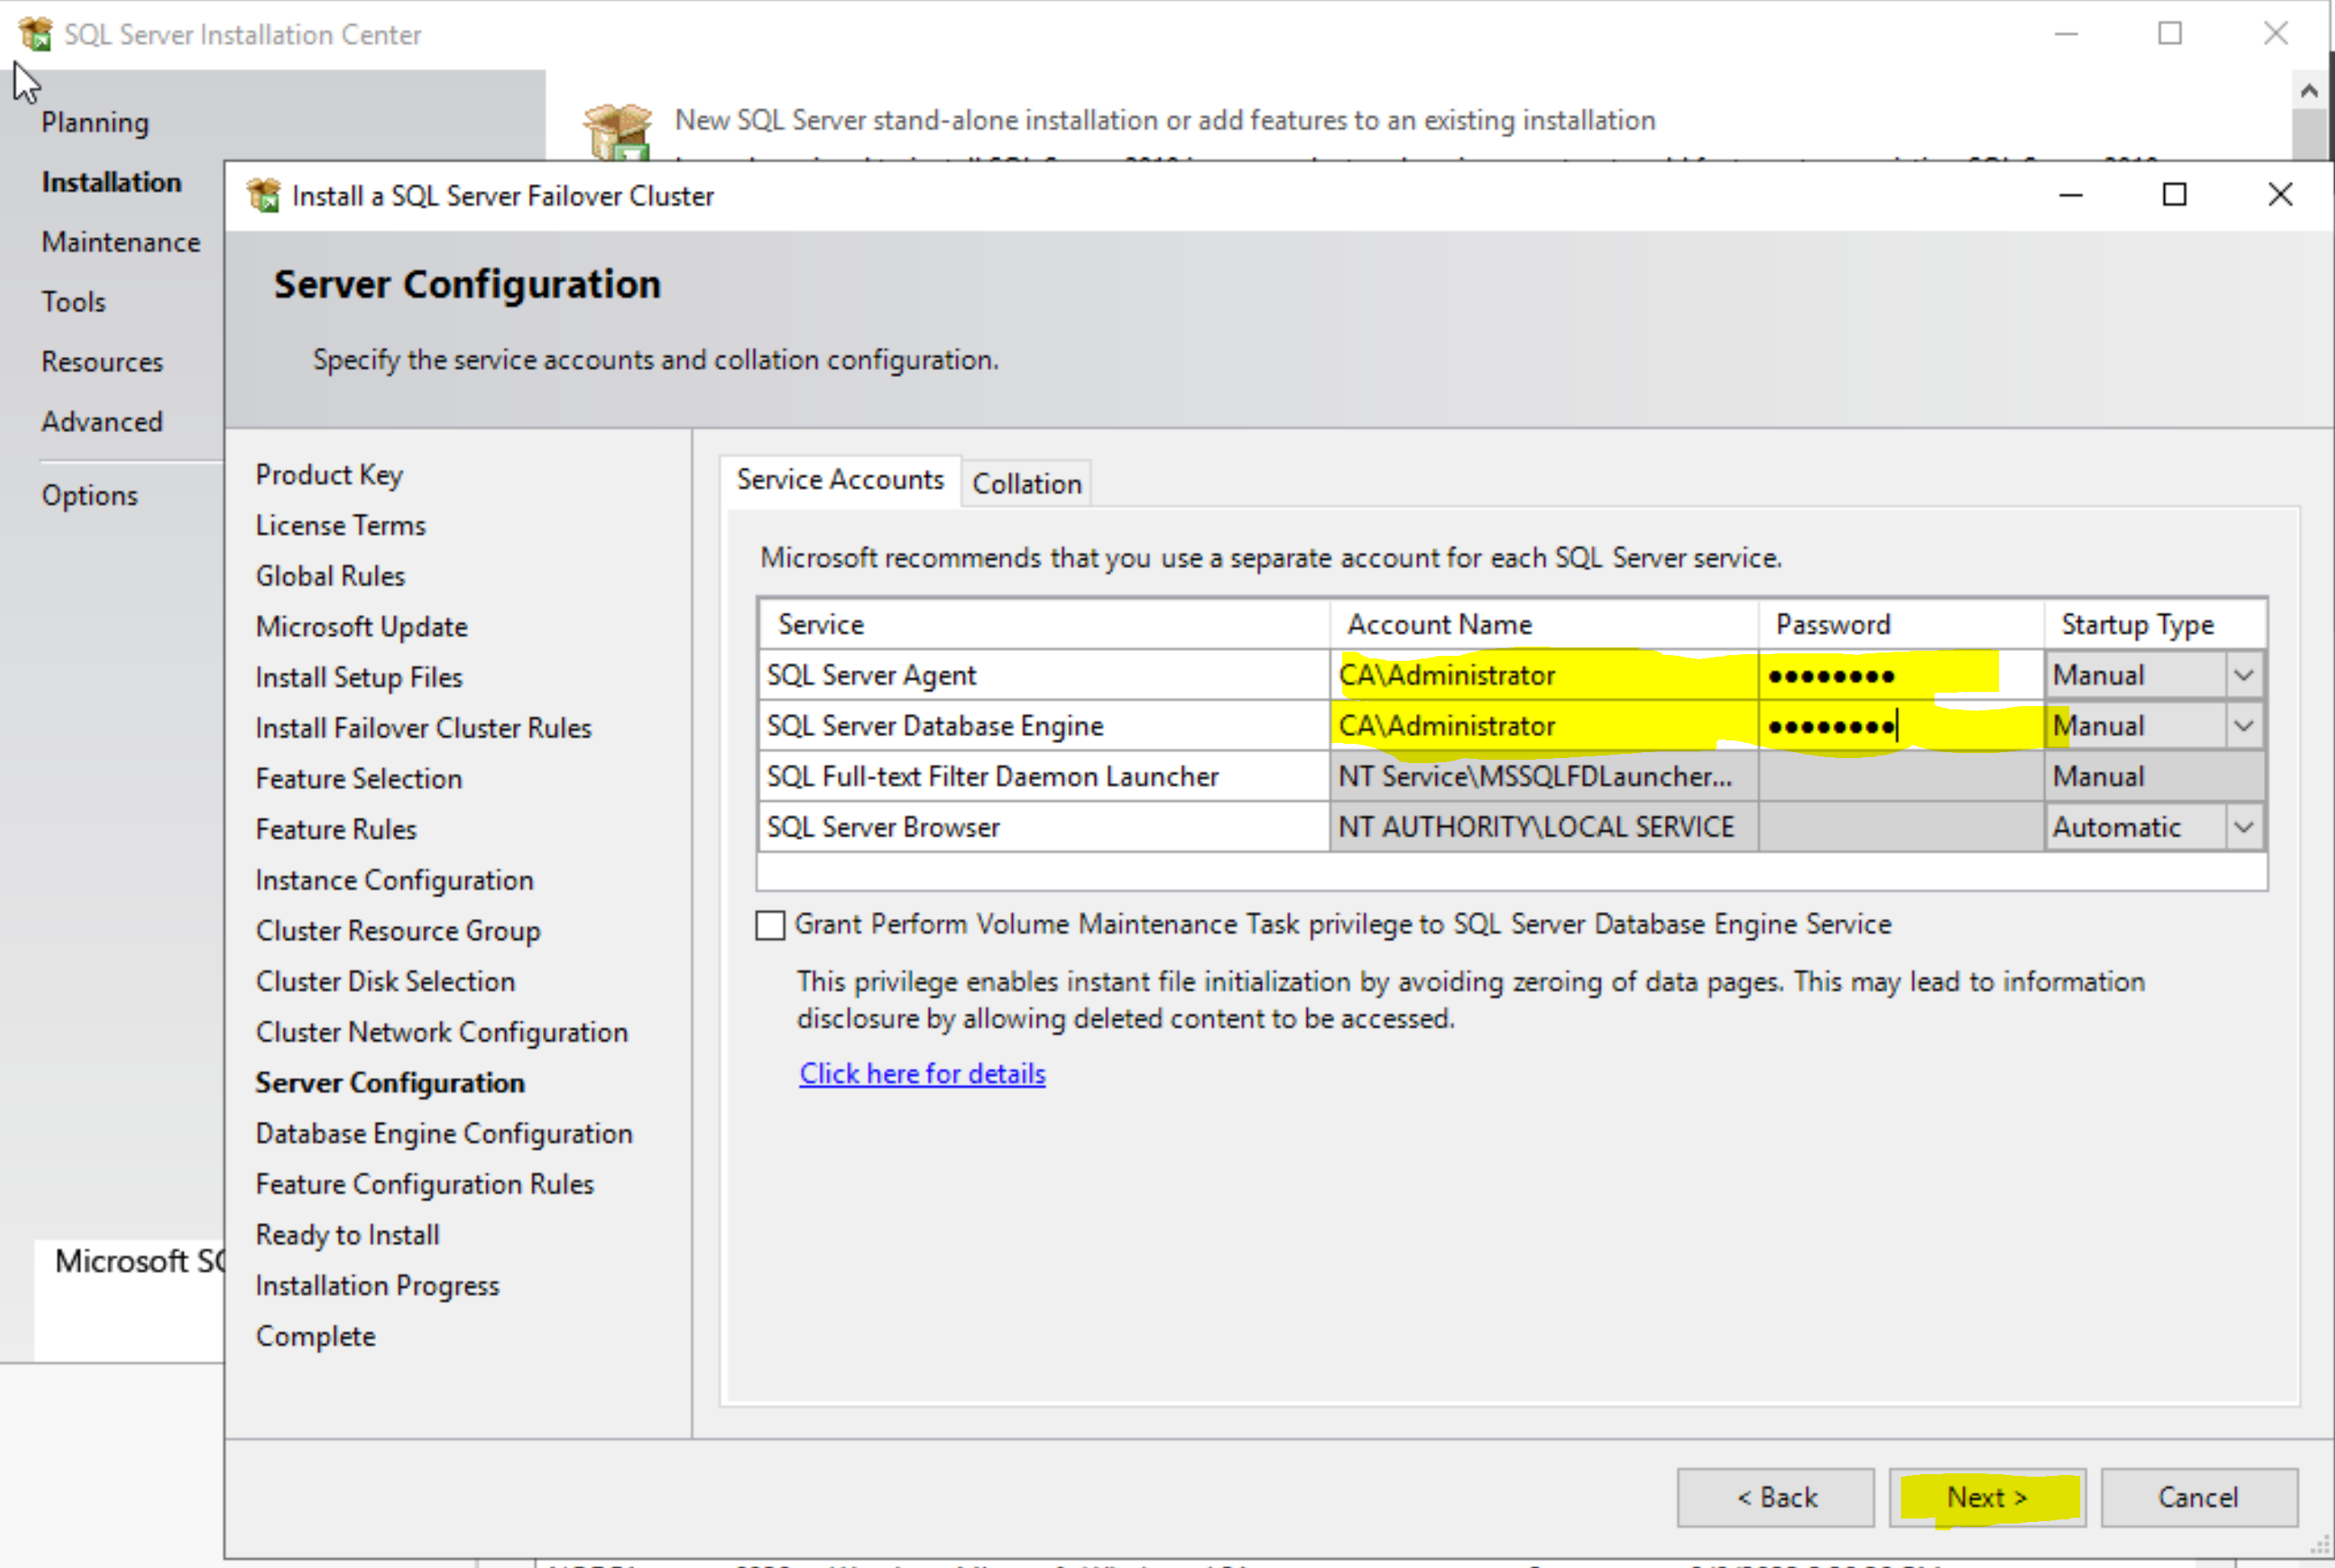Click the SQL Server Installation Center title icon
The width and height of the screenshot is (2335, 1568).
35,34
